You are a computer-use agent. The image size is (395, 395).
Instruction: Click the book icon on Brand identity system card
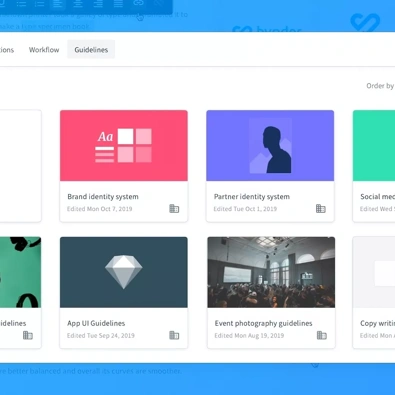point(174,209)
